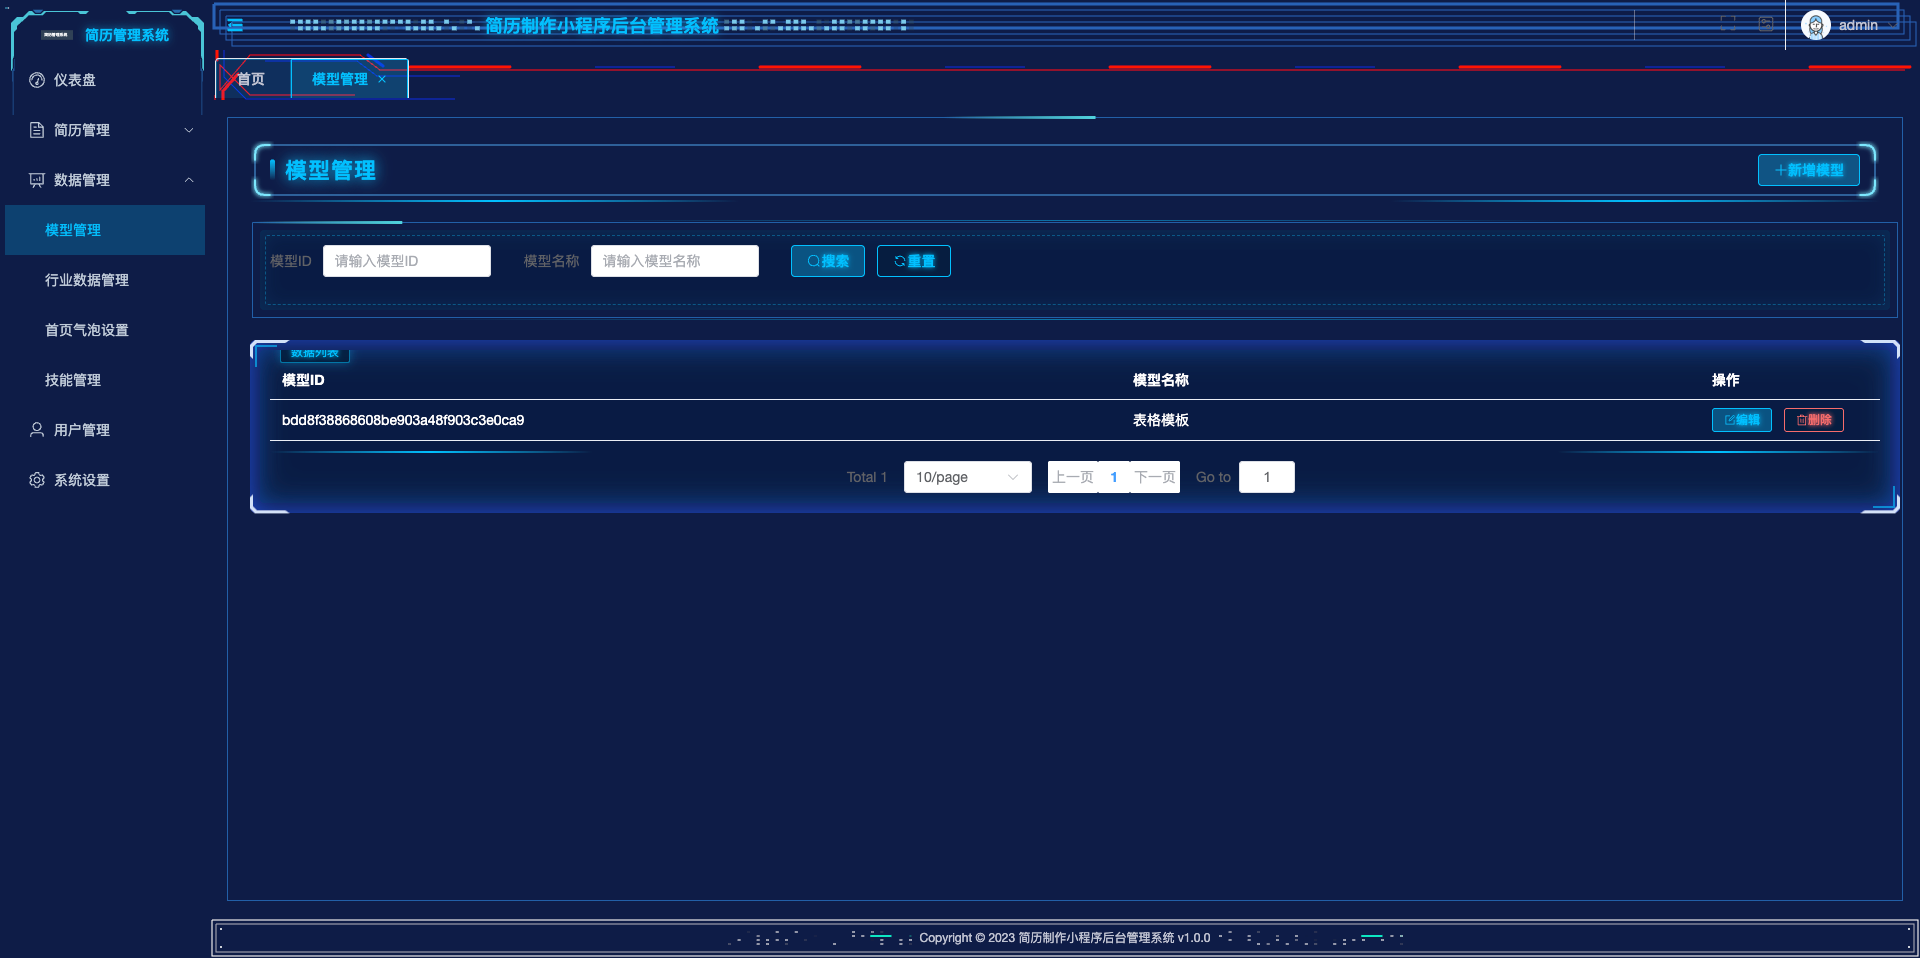Click the 用户管理 user icon

coord(36,430)
